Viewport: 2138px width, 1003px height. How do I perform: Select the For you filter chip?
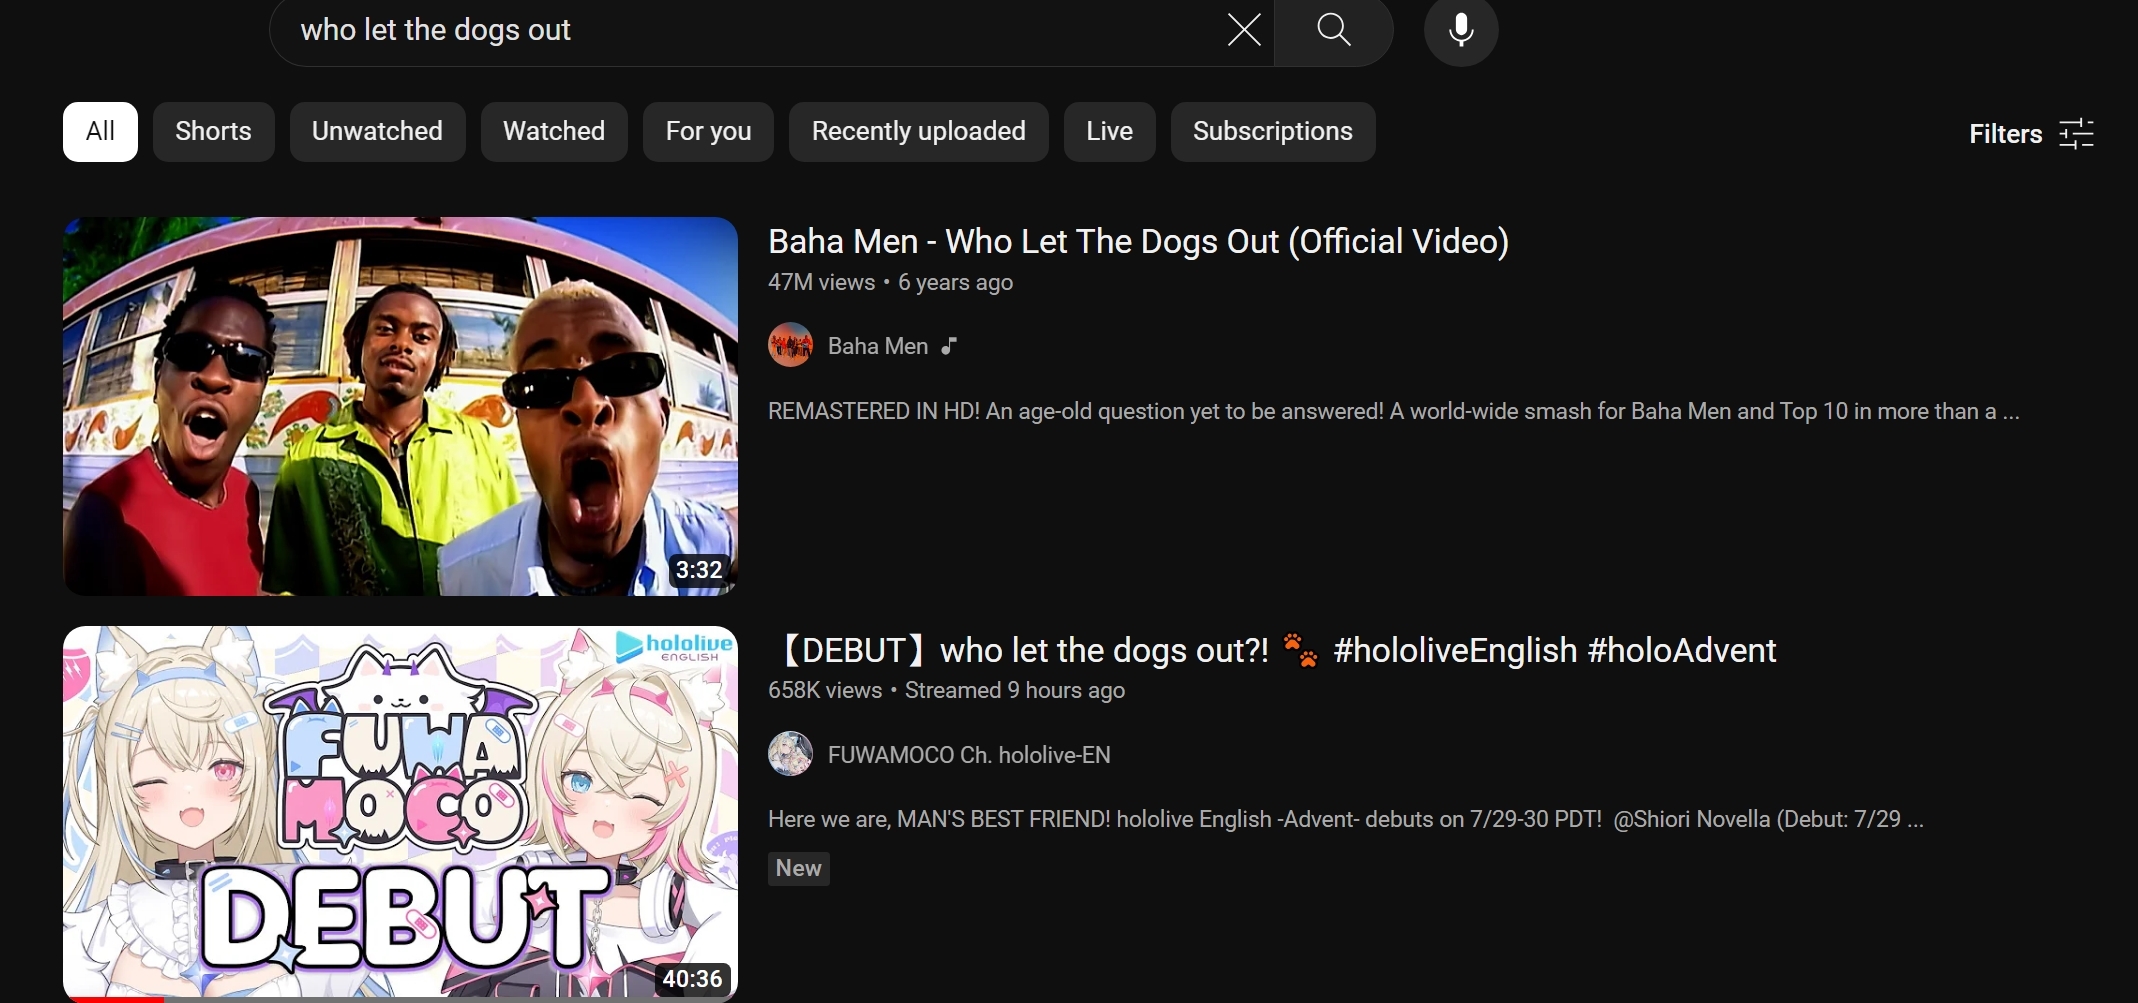click(708, 131)
